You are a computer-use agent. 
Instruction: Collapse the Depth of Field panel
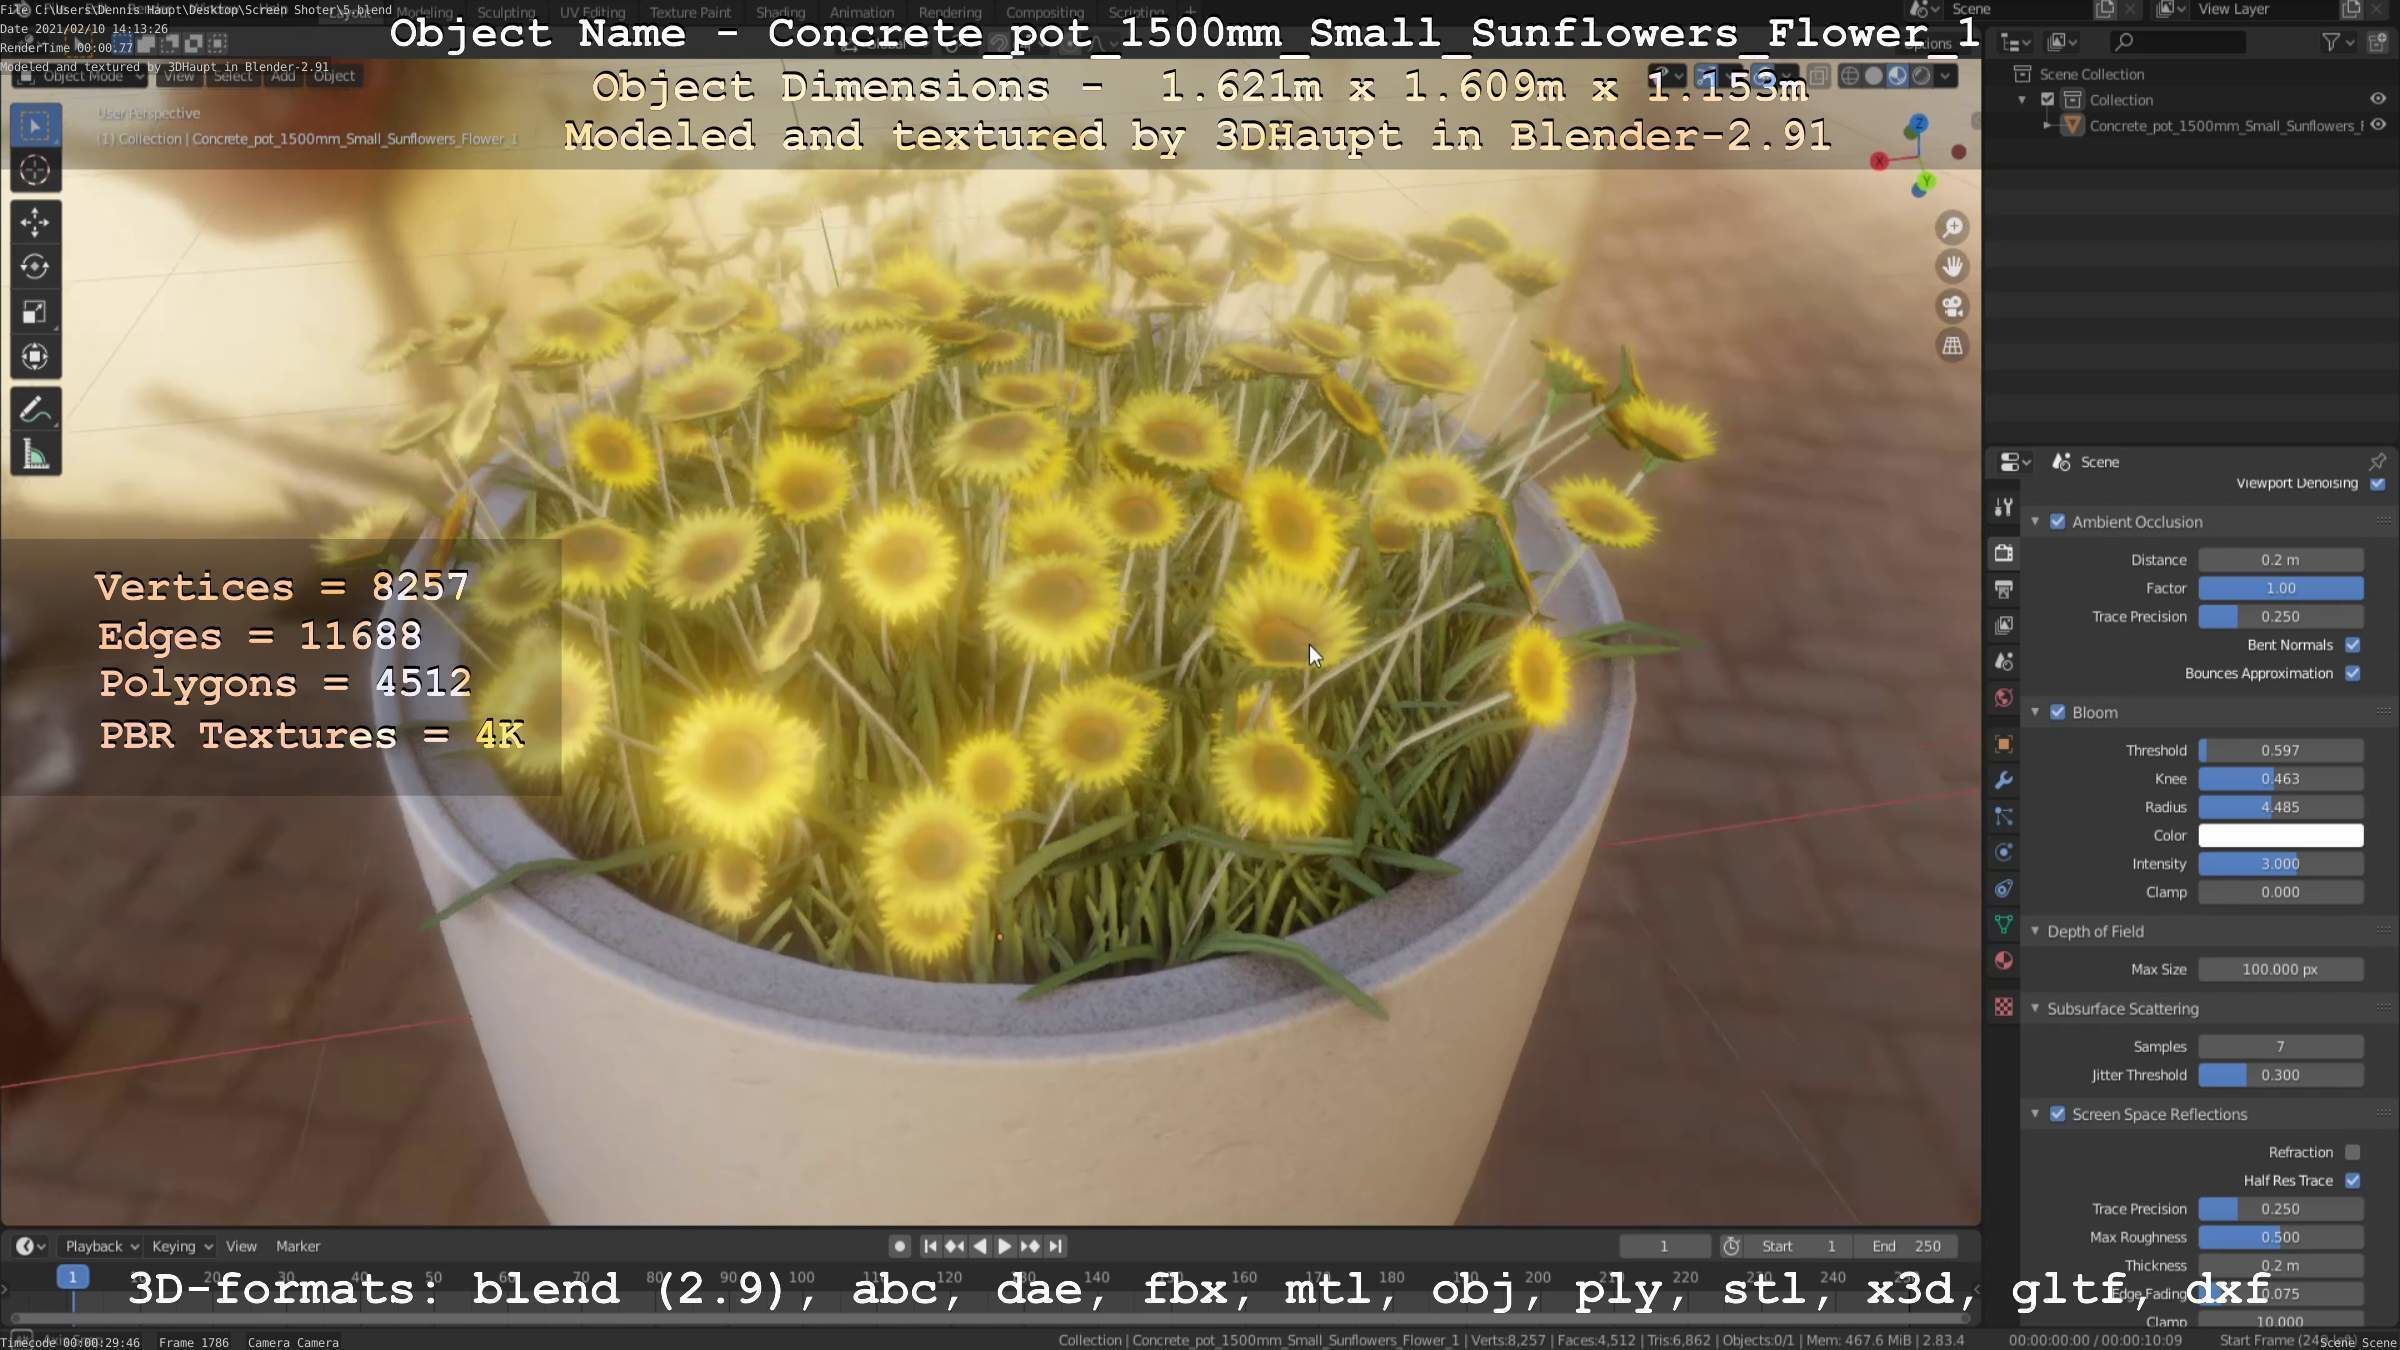pos(2035,931)
